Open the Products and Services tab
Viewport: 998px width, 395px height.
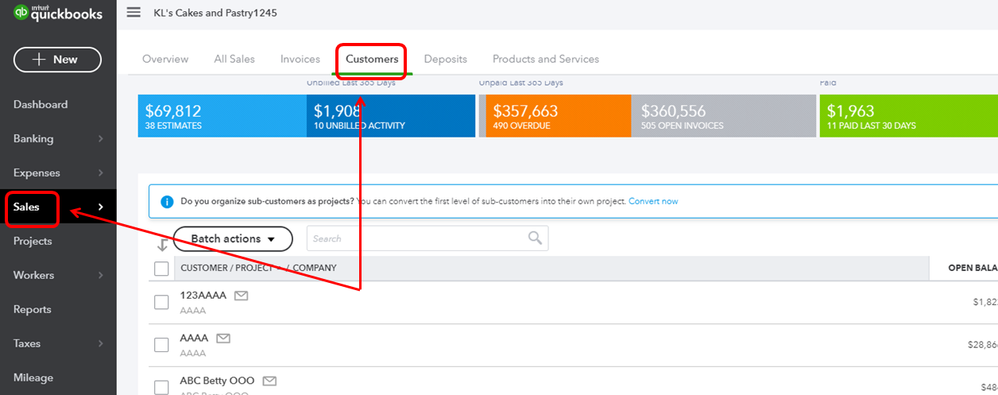pyautogui.click(x=545, y=59)
